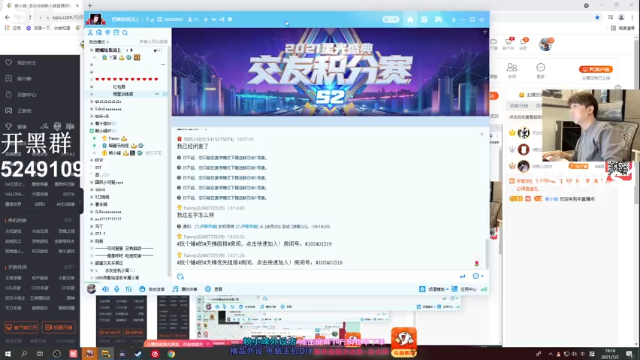The width and height of the screenshot is (640, 360).
Task: Click the music note accompaniment button
Action: 185,289
